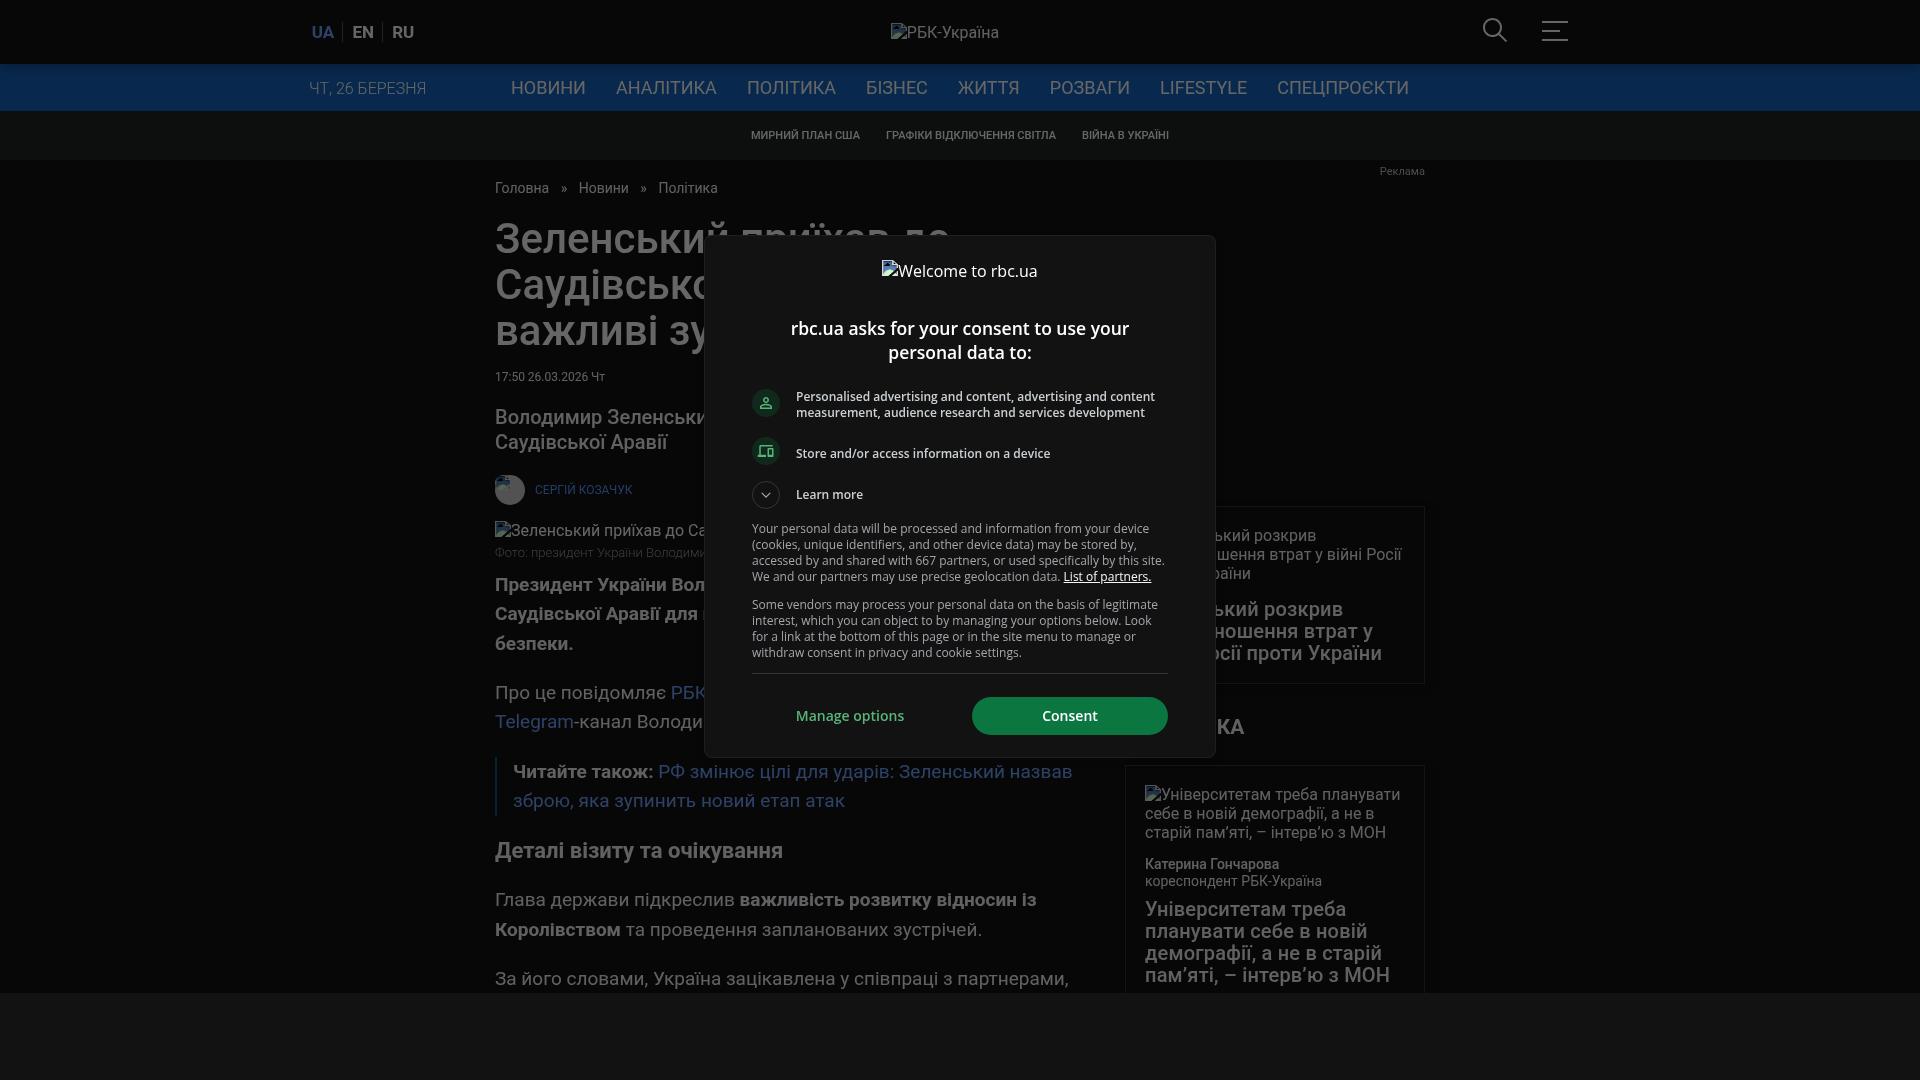Open the List of partners link
The width and height of the screenshot is (1920, 1080).
(1107, 577)
